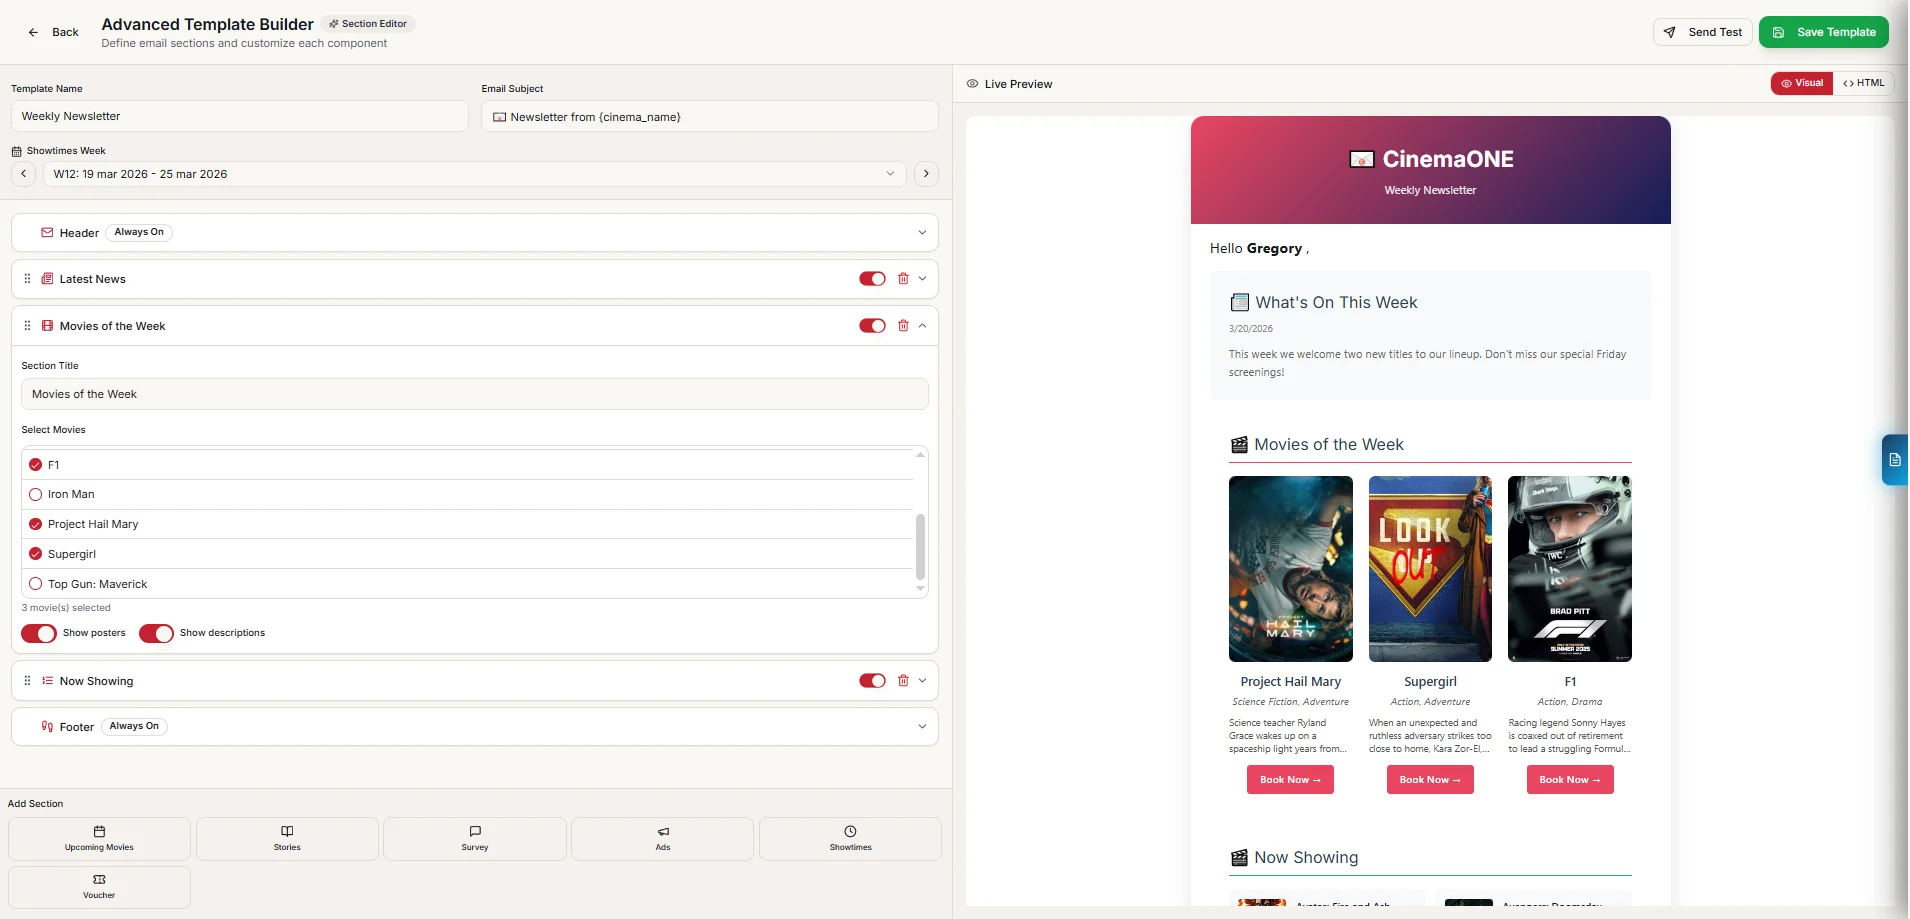Click clapperboard icon beside Now Showing heading

1239,858
